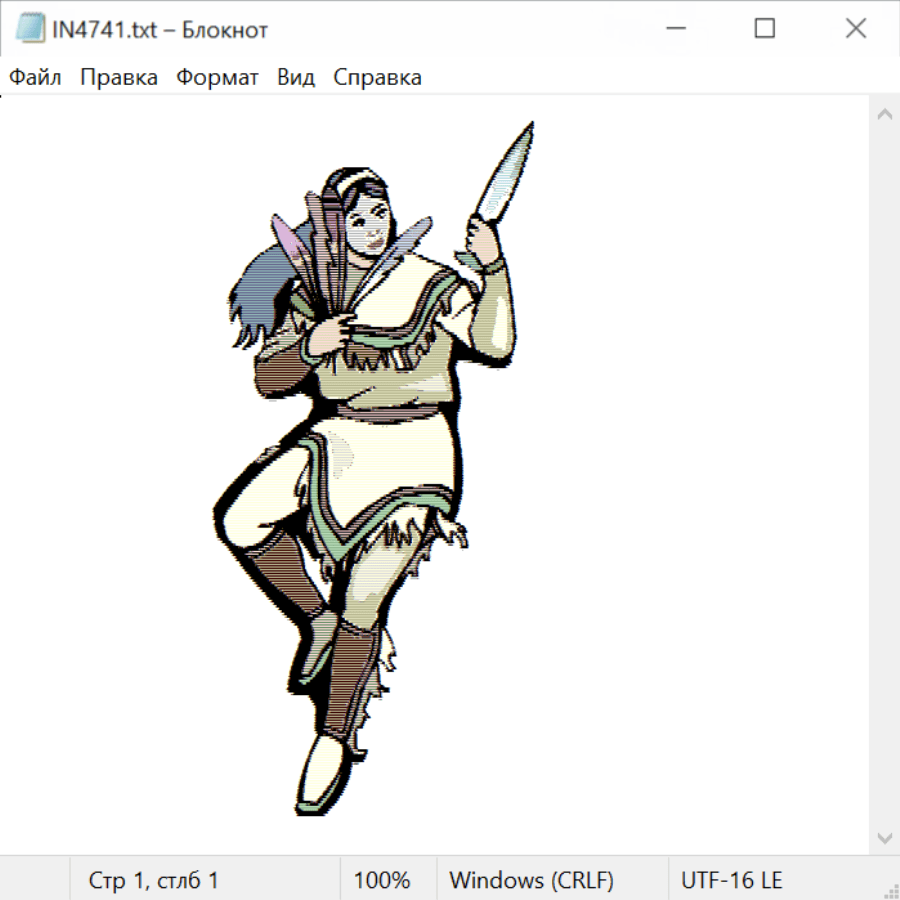This screenshot has width=900, height=900.
Task: Click the Windows (CRLF) status field
Action: pos(531,880)
